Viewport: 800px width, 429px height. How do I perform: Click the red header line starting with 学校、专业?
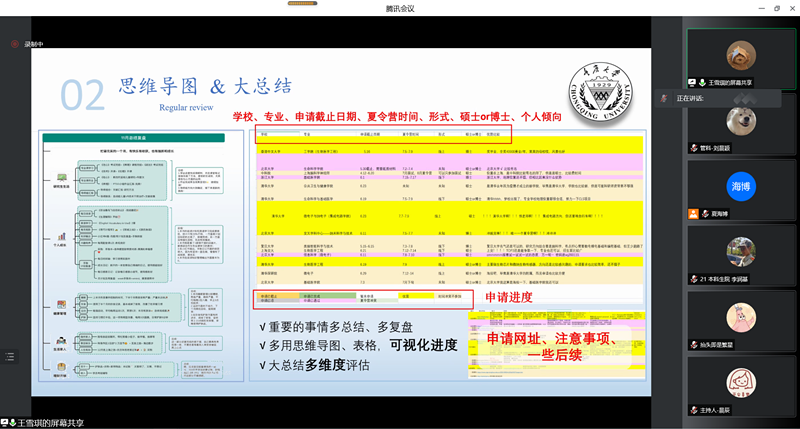pyautogui.click(x=397, y=117)
